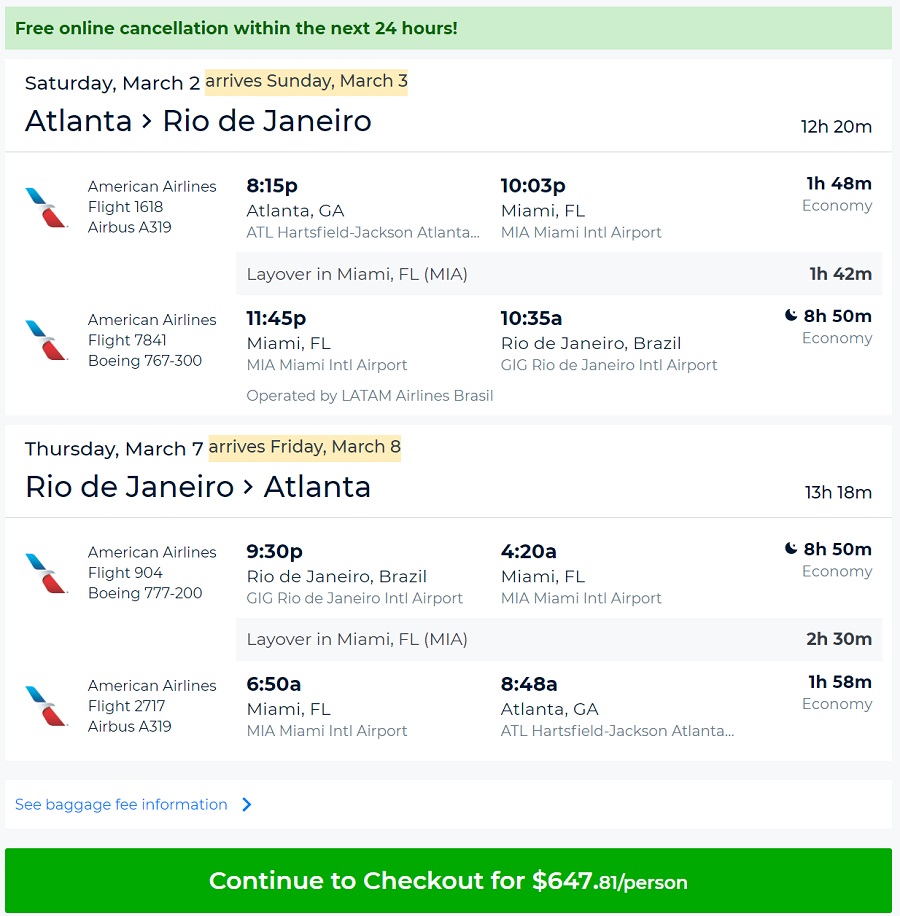The image size is (900, 916).
Task: Click 'Operated by LATAM Airlines Brasil' note
Action: [x=370, y=395]
